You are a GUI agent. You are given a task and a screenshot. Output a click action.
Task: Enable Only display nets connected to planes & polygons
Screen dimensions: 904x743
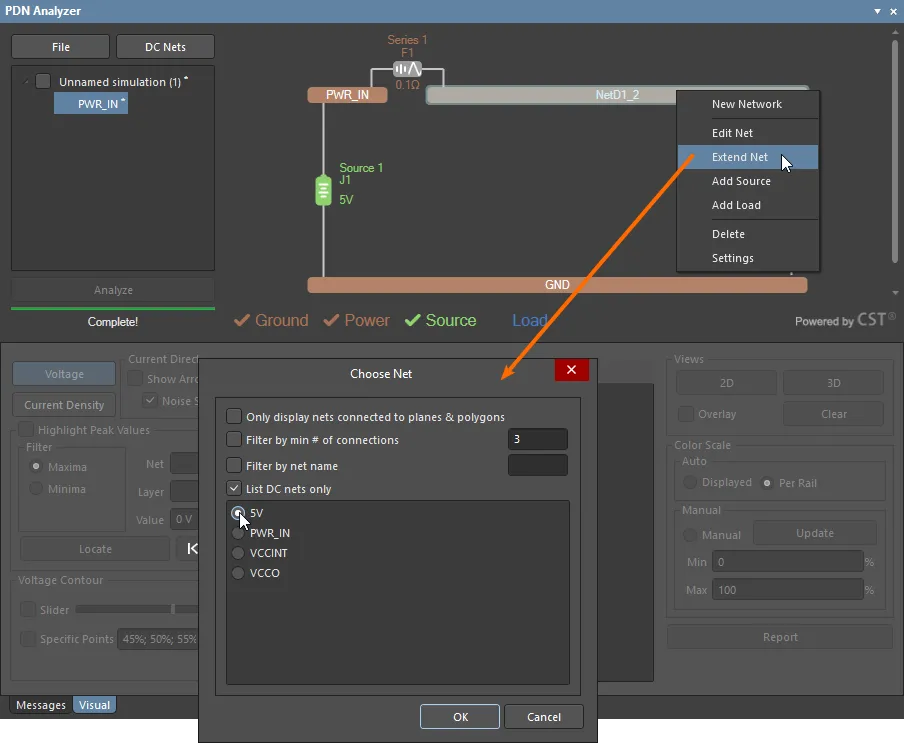click(x=233, y=416)
